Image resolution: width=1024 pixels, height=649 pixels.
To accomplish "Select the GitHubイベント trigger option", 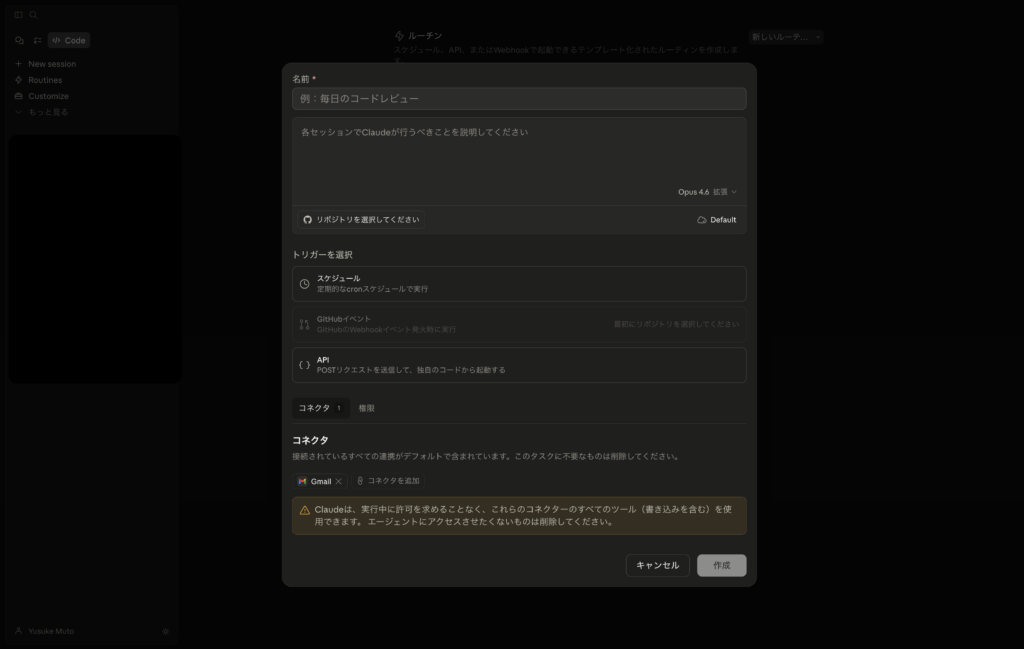I will (518, 324).
